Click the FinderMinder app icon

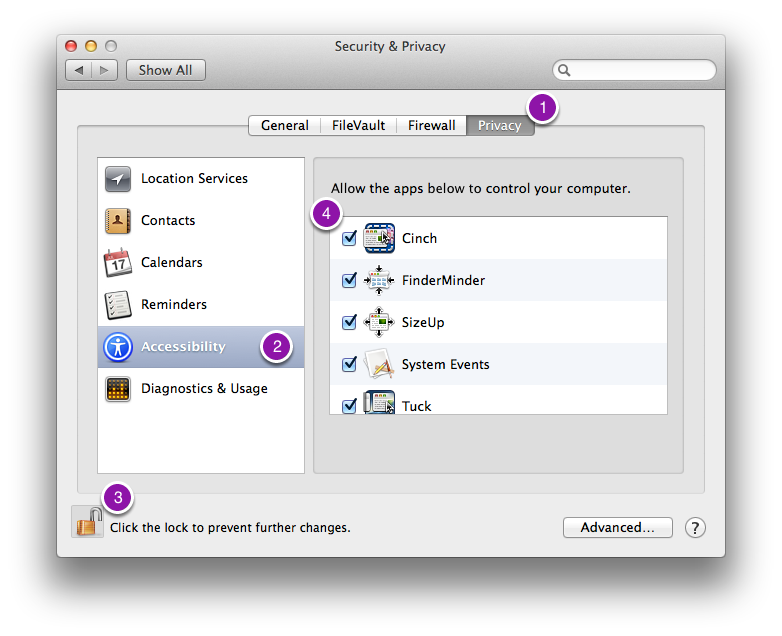379,280
